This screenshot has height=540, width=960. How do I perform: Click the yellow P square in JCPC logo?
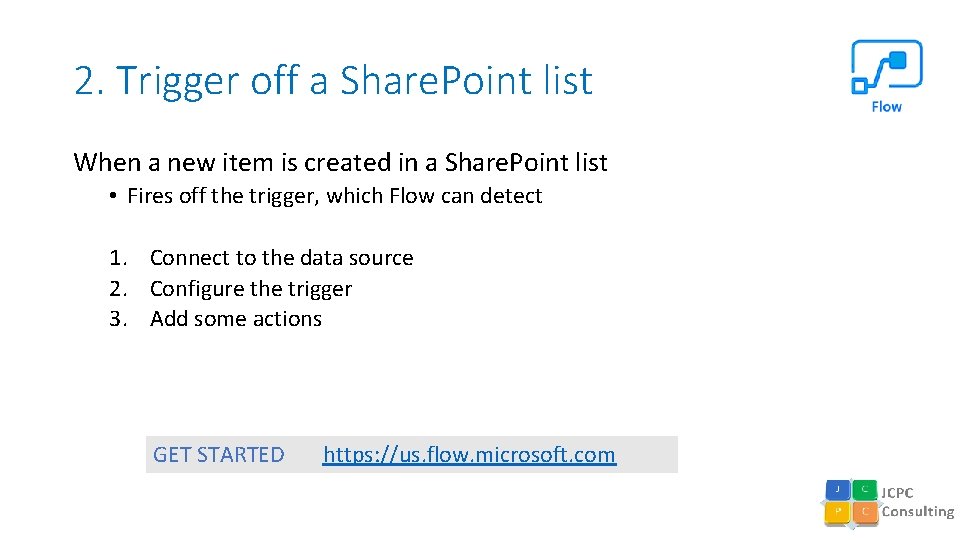(837, 512)
